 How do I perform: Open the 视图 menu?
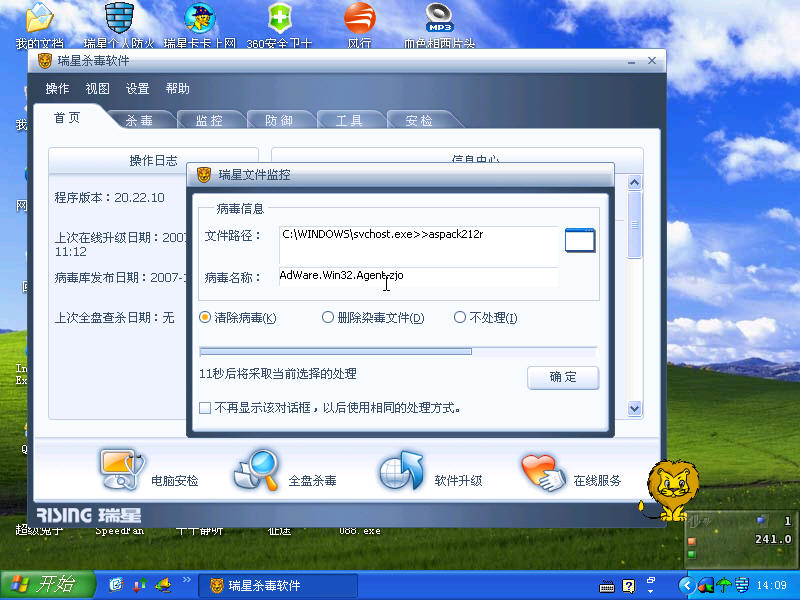[97, 89]
